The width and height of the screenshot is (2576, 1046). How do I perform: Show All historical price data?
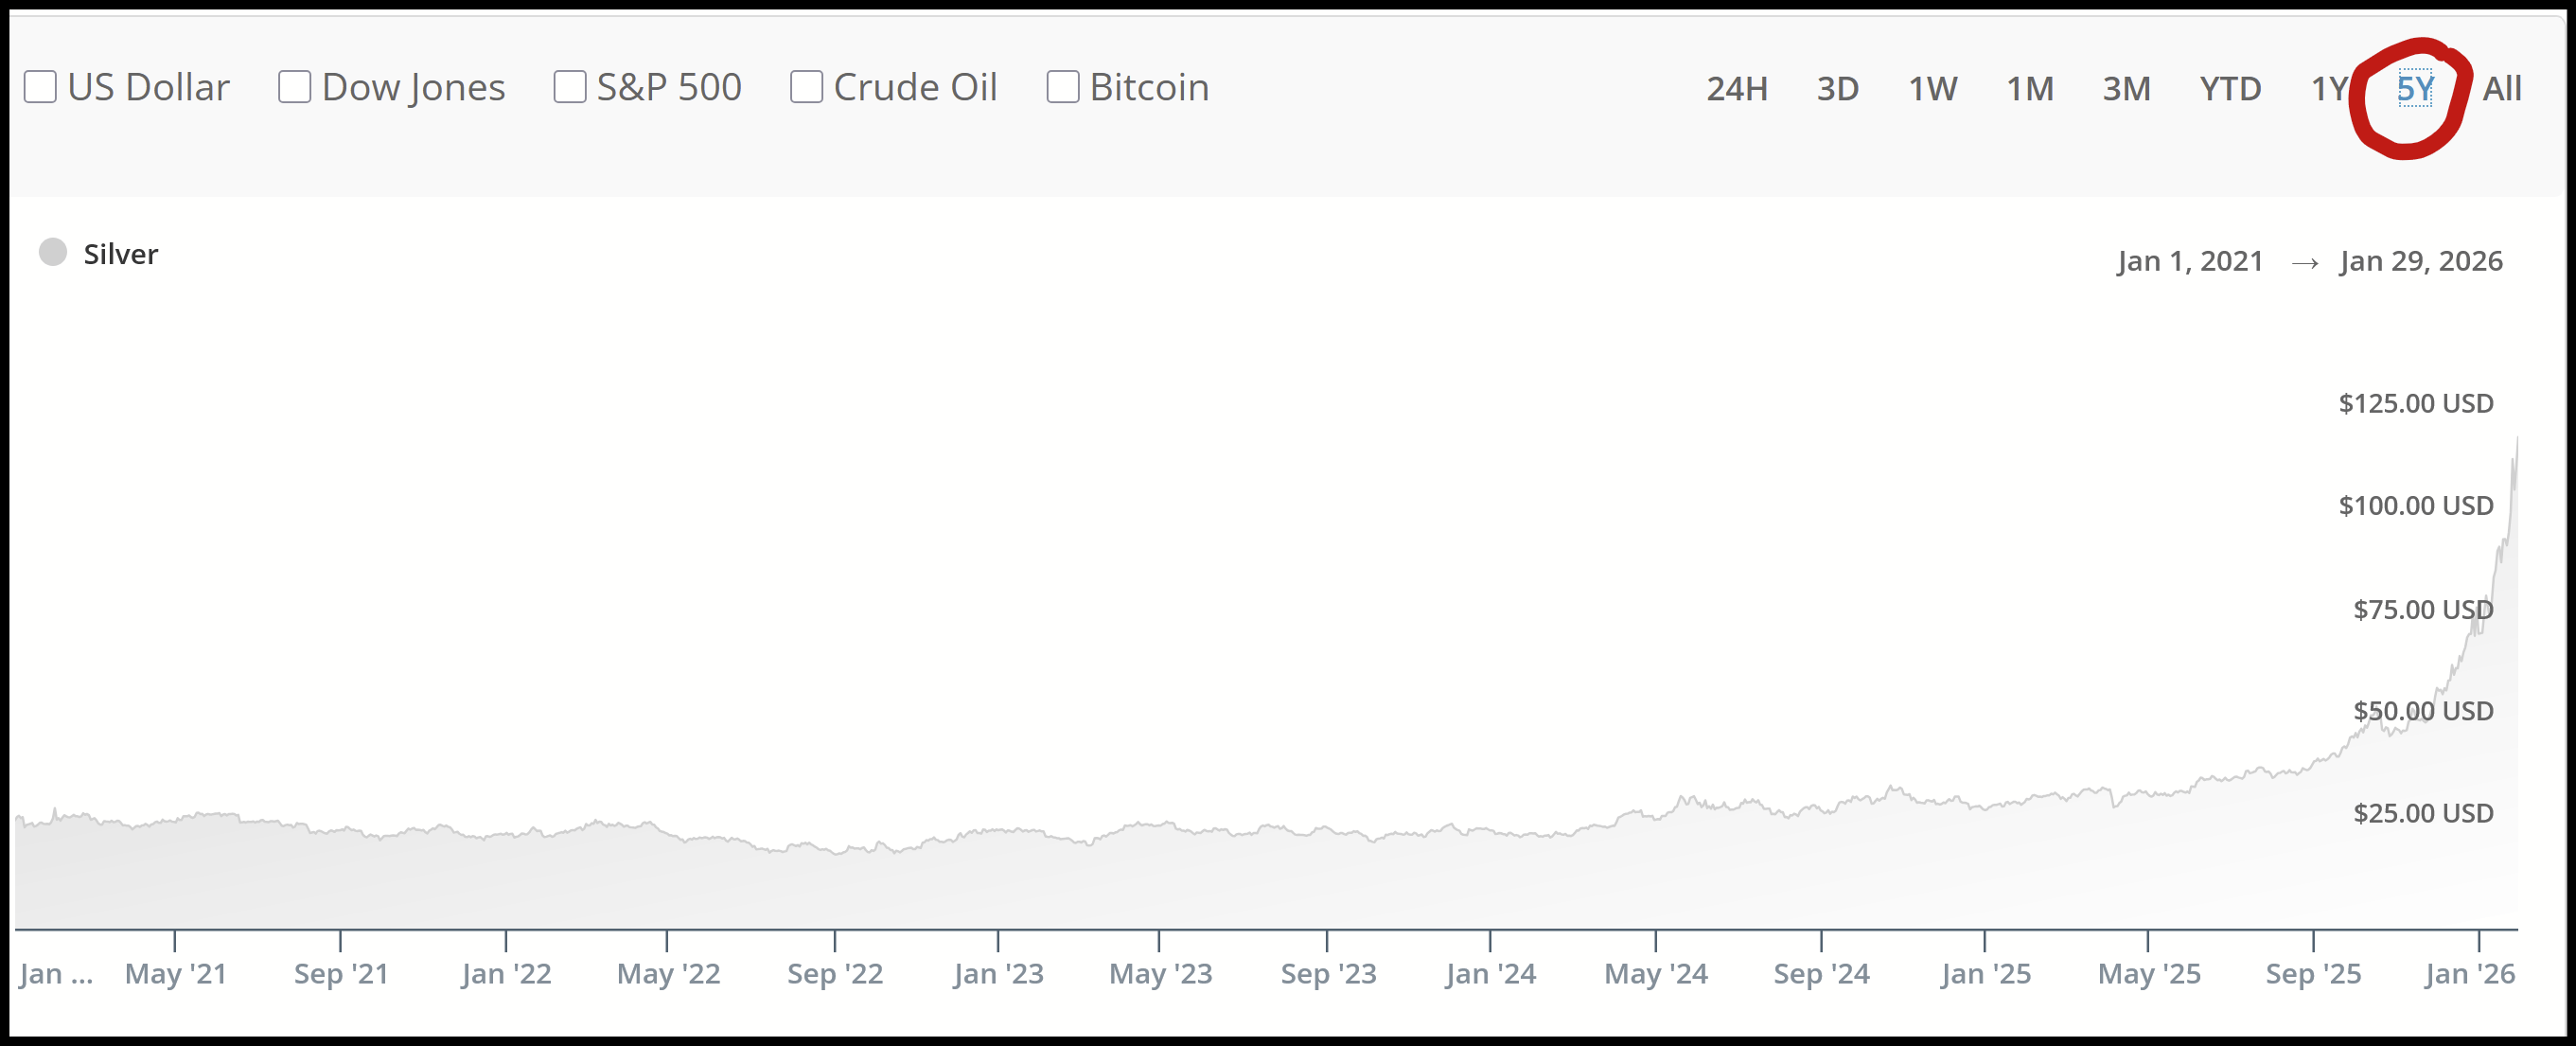tap(2501, 89)
